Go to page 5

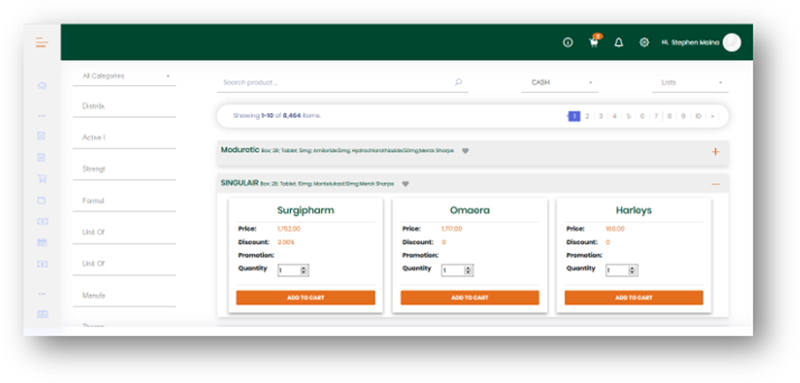tap(629, 116)
